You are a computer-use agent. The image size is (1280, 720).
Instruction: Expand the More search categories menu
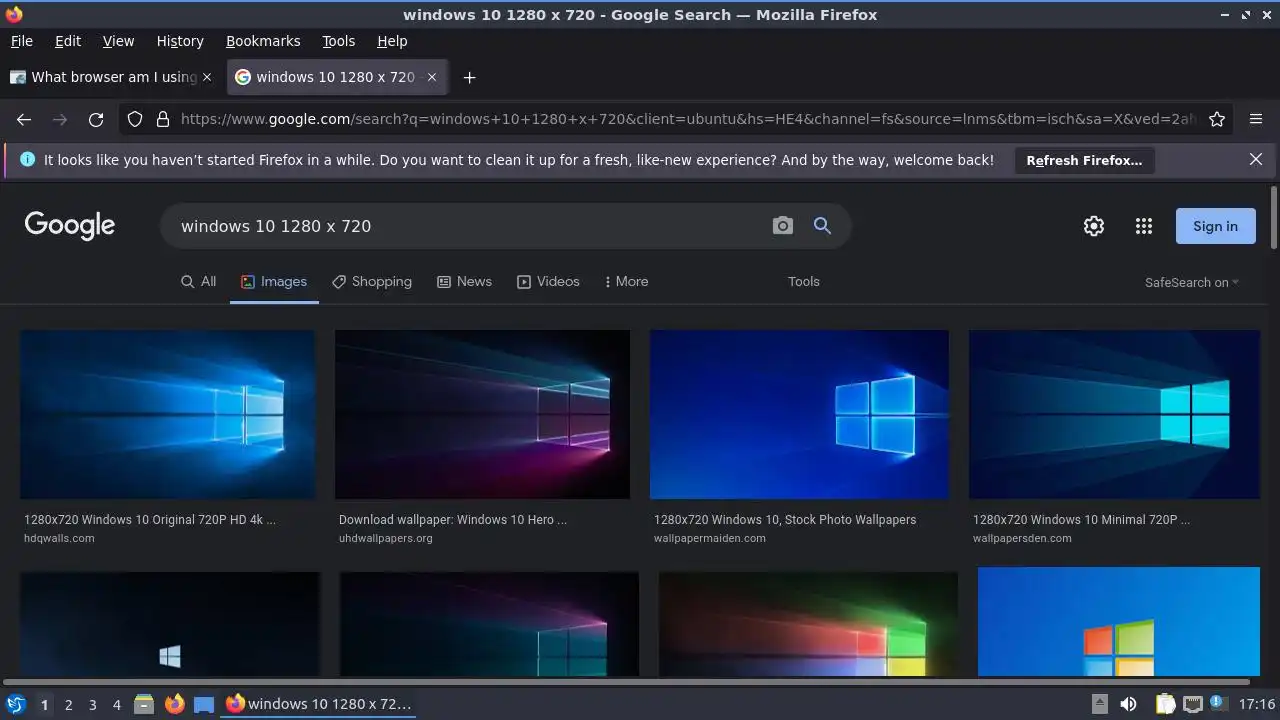click(x=627, y=282)
